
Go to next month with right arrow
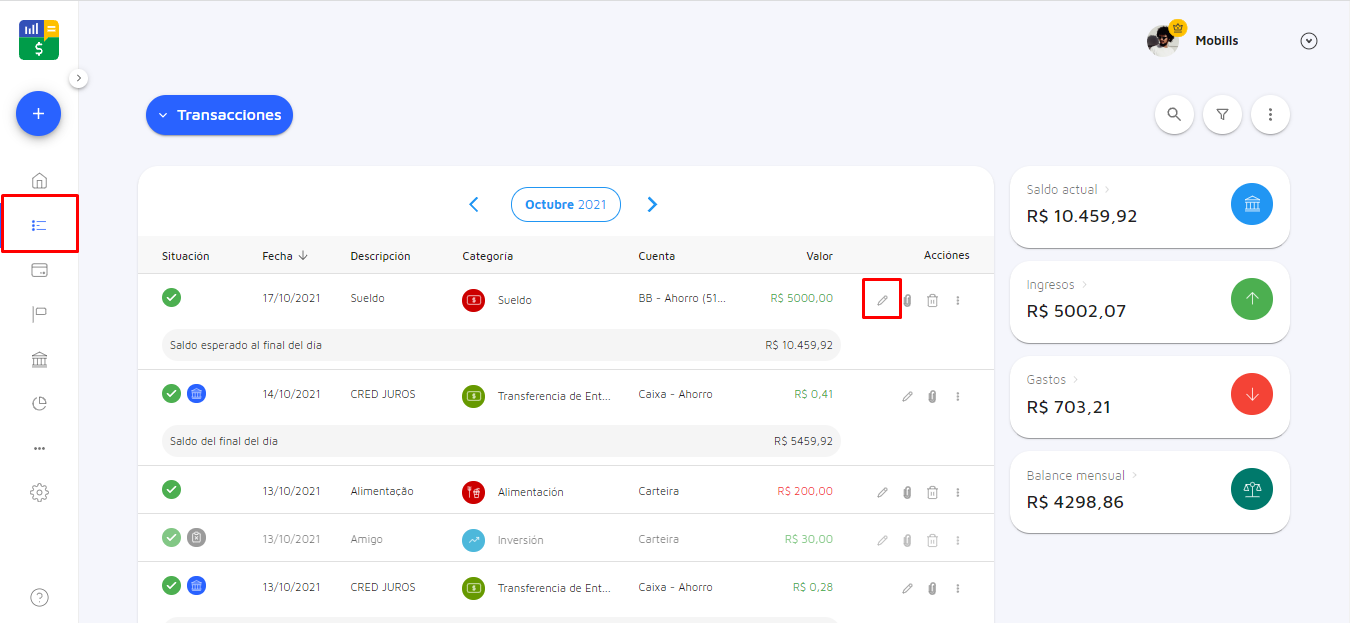click(x=652, y=205)
